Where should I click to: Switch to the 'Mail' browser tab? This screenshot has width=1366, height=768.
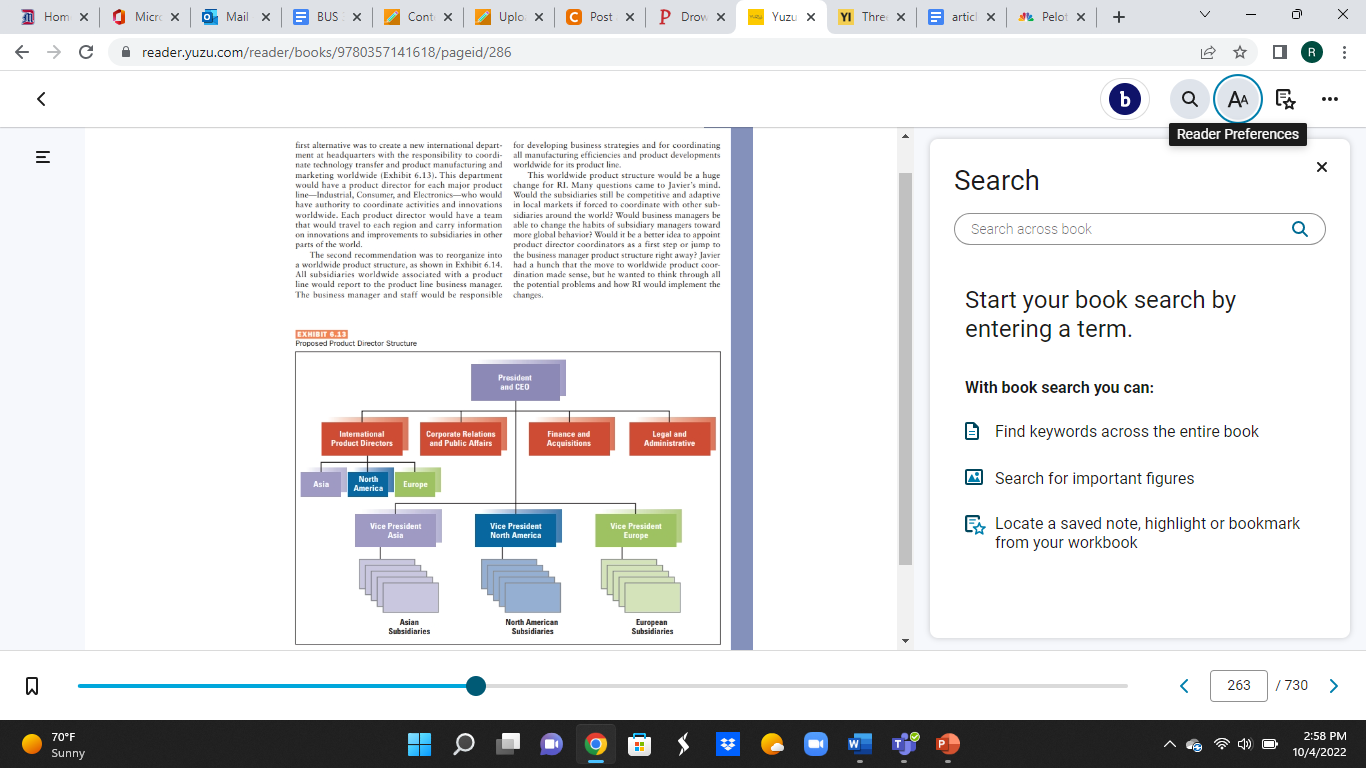tap(237, 17)
